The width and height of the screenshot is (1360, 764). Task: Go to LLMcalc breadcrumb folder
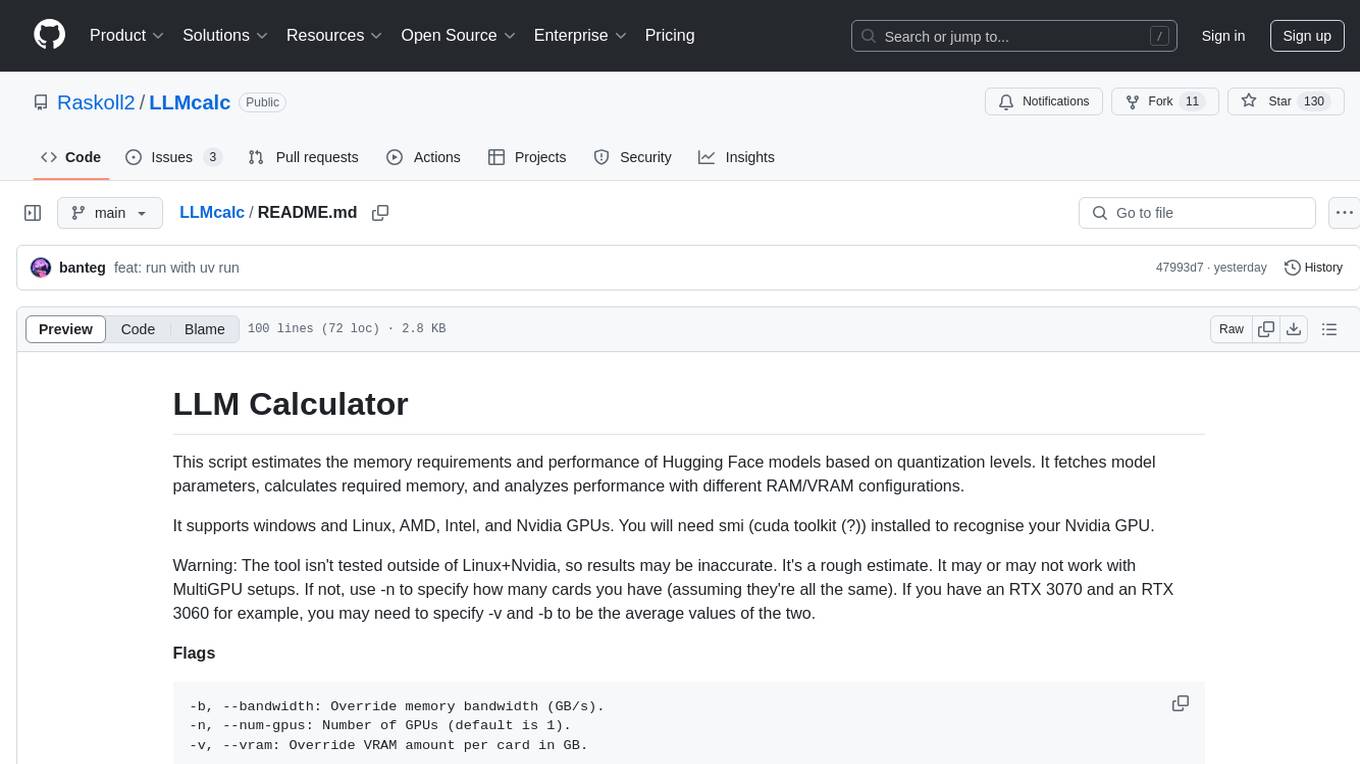[x=212, y=212]
